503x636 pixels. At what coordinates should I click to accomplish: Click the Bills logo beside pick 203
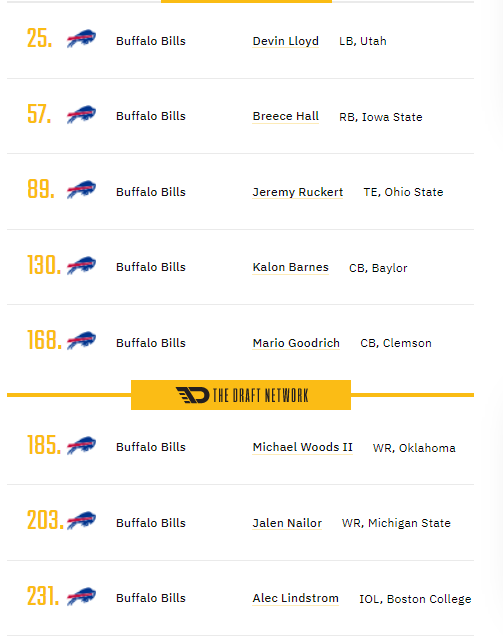click(82, 520)
